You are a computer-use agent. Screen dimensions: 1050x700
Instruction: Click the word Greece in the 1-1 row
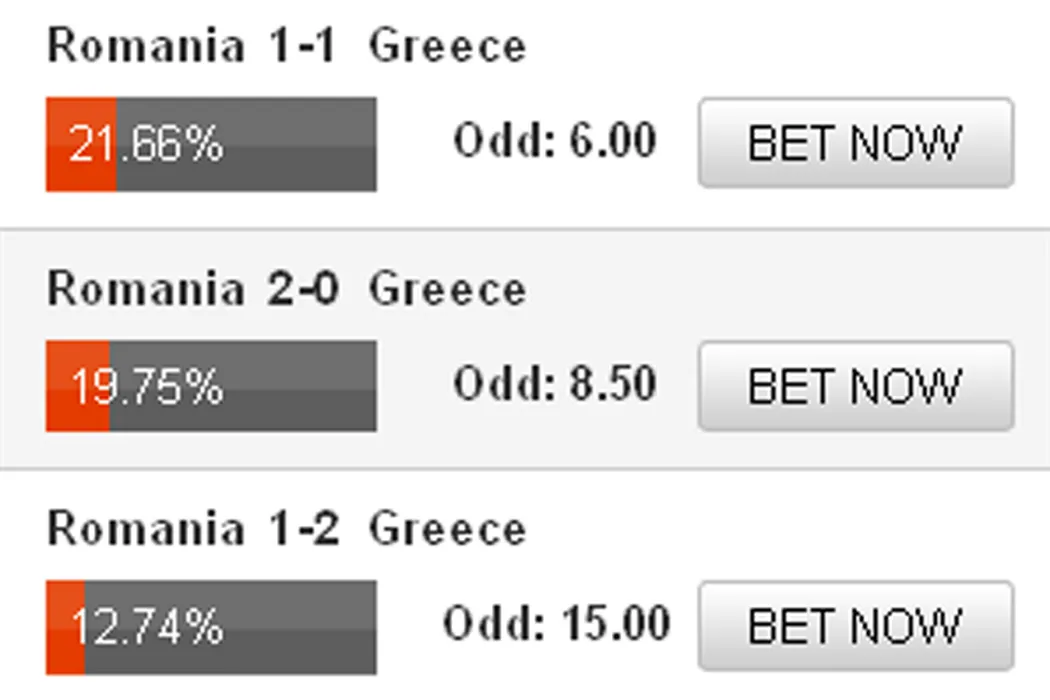tap(447, 47)
